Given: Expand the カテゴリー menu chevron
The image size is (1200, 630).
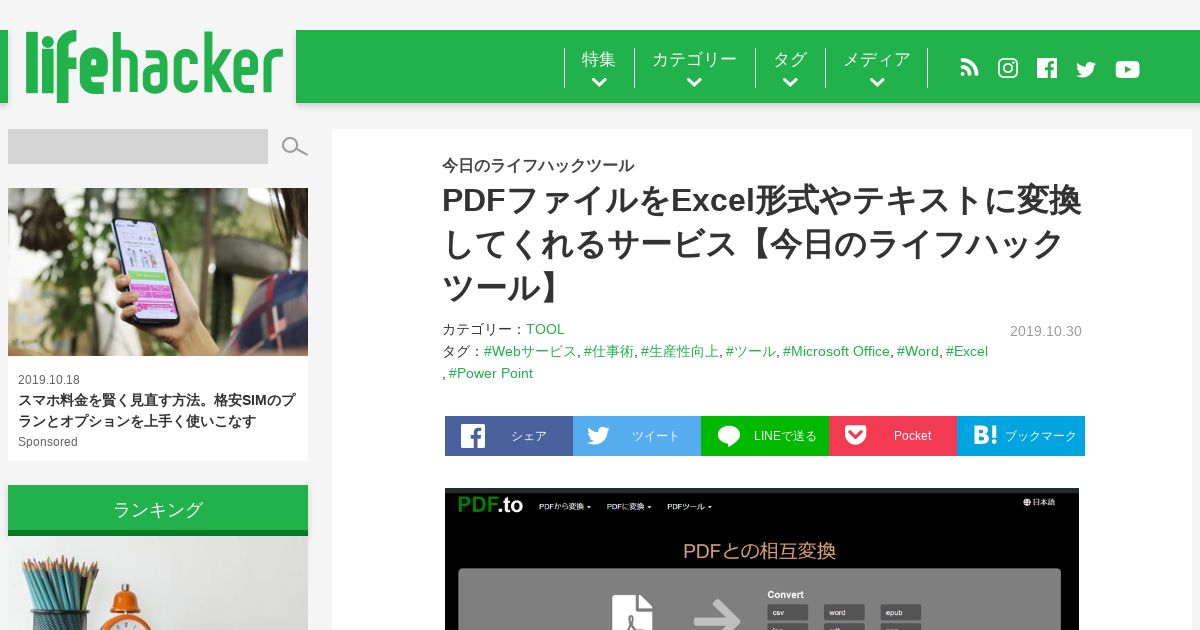Looking at the screenshot, I should [694, 83].
